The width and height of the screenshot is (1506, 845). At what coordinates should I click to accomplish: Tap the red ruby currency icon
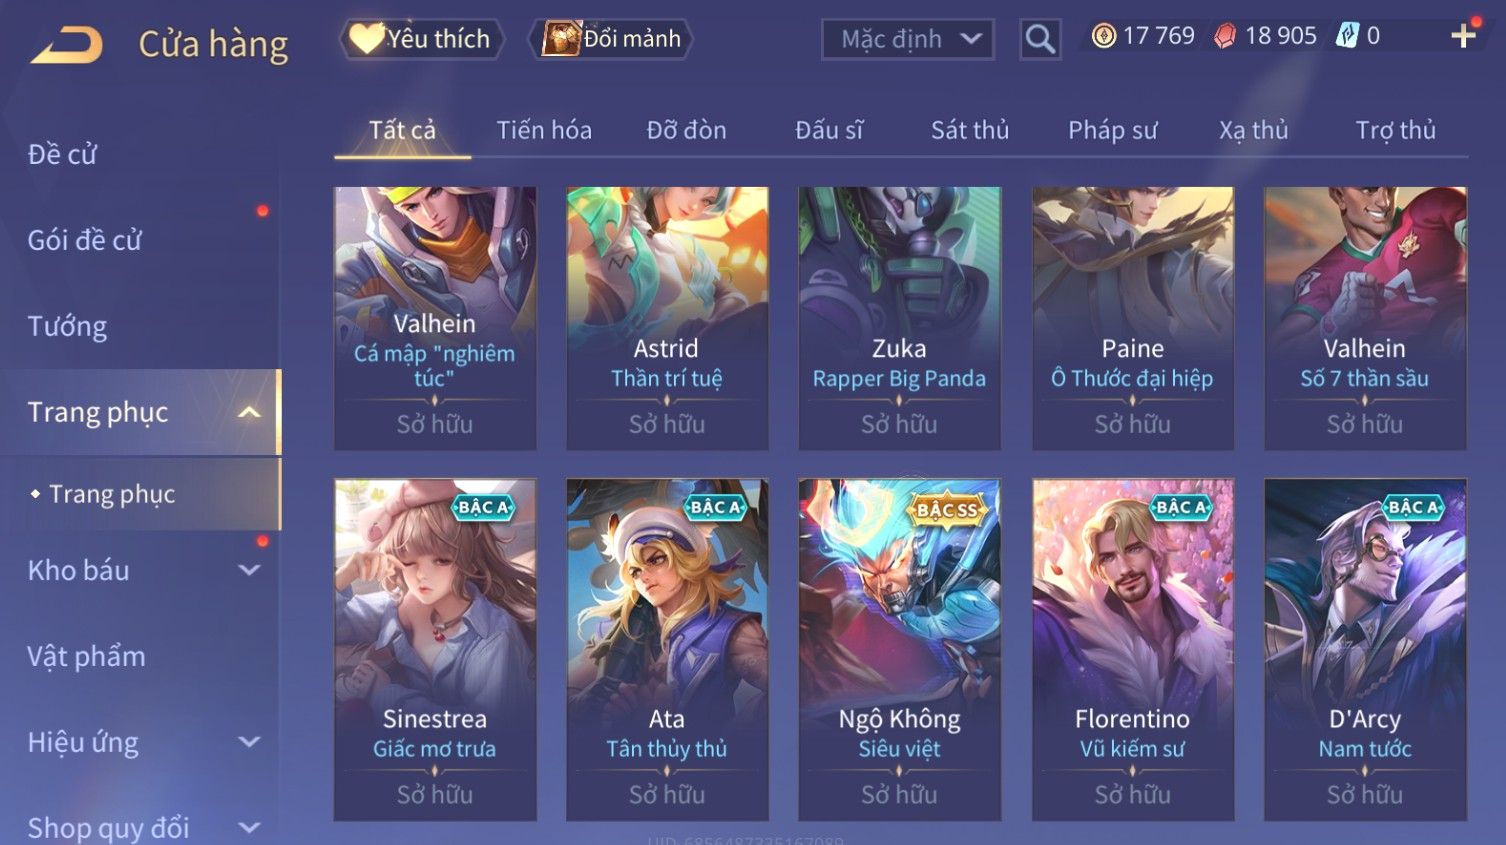[x=1225, y=37]
